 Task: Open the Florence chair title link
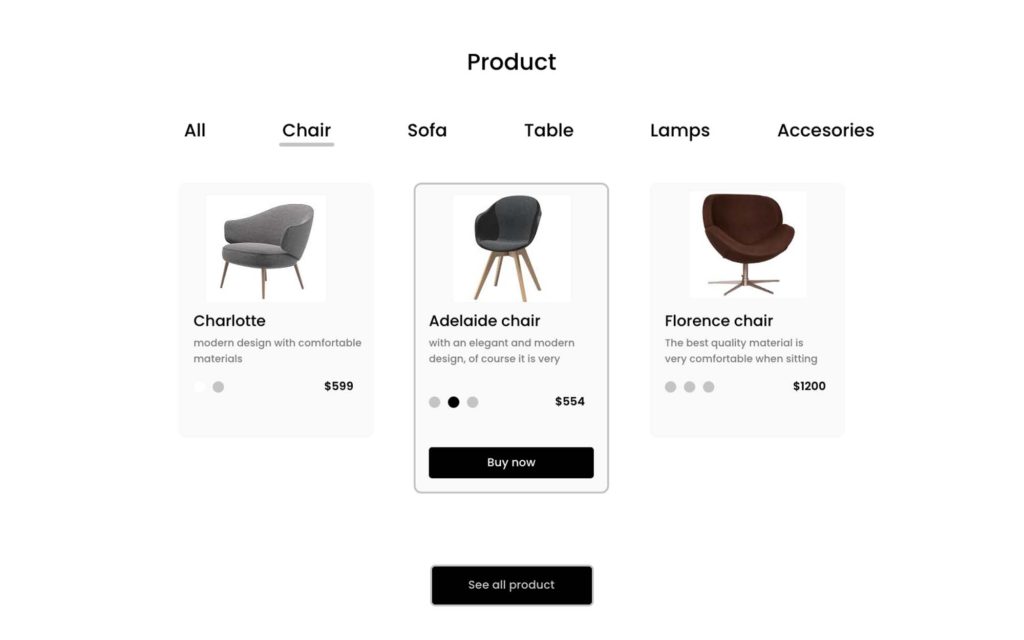tap(718, 321)
